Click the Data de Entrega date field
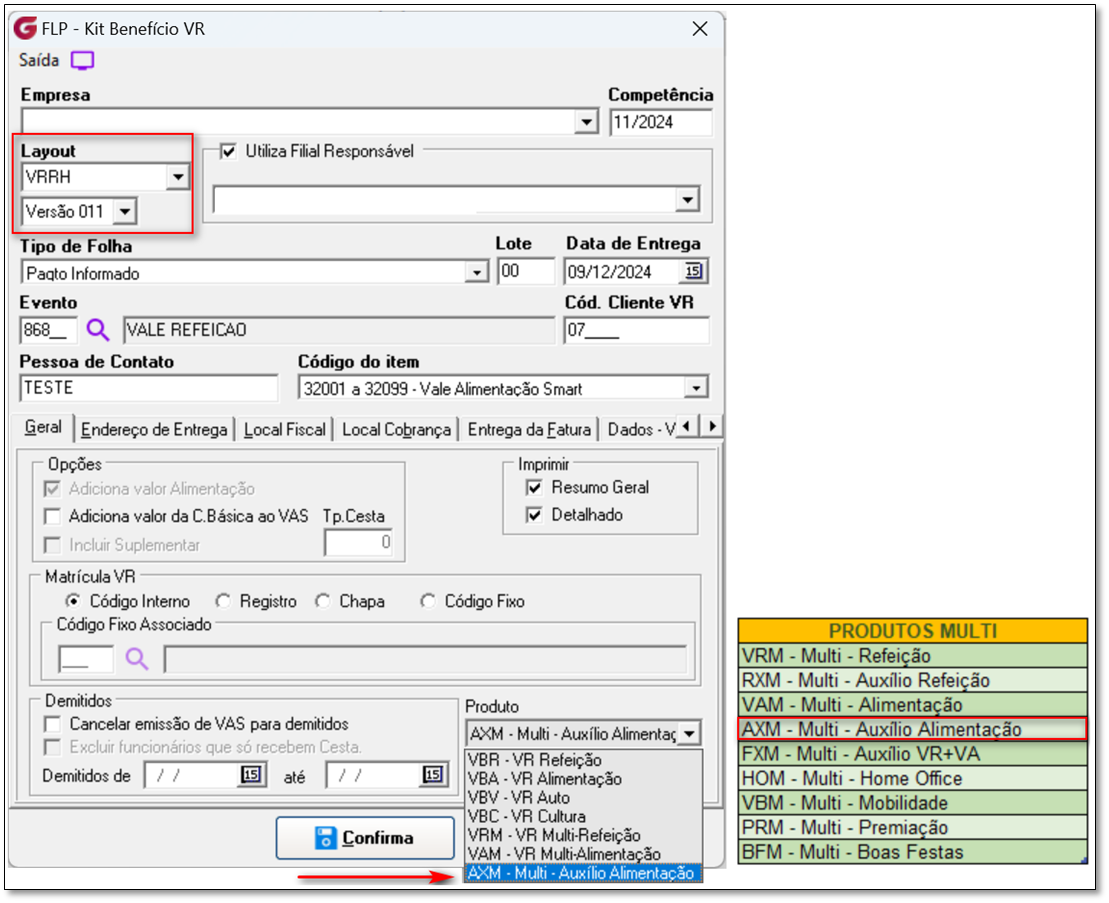This screenshot has width=1109, height=903. point(623,272)
